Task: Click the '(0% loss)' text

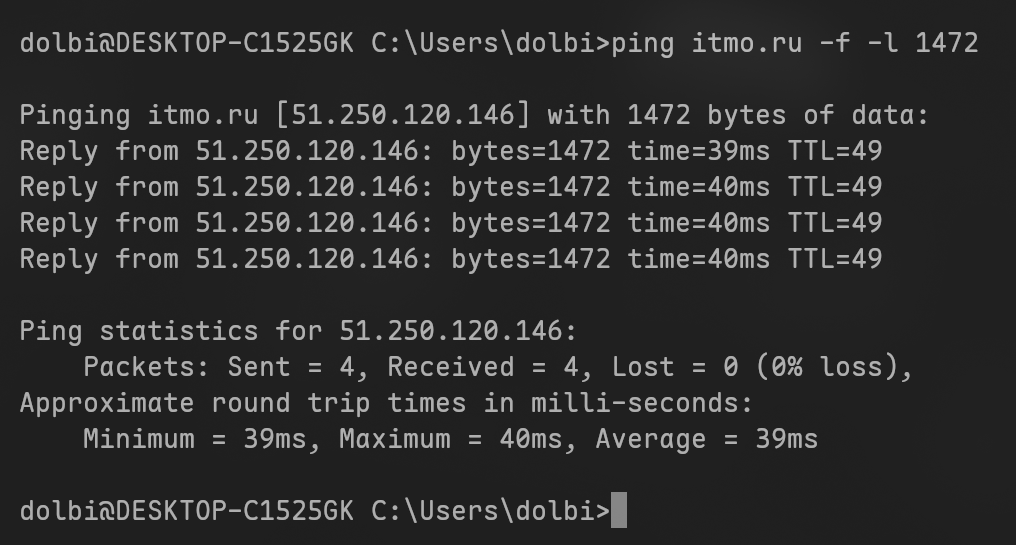Action: [x=828, y=367]
